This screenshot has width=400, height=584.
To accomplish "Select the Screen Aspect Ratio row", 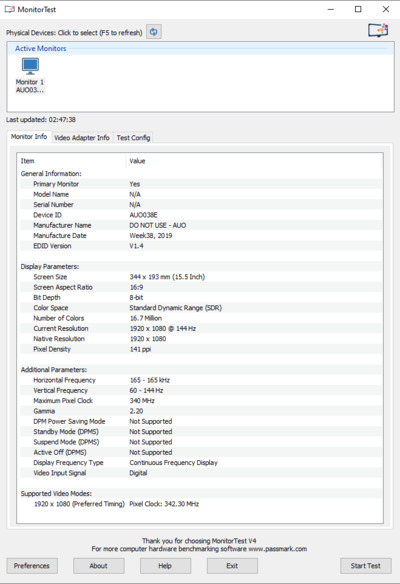I will pos(200,287).
